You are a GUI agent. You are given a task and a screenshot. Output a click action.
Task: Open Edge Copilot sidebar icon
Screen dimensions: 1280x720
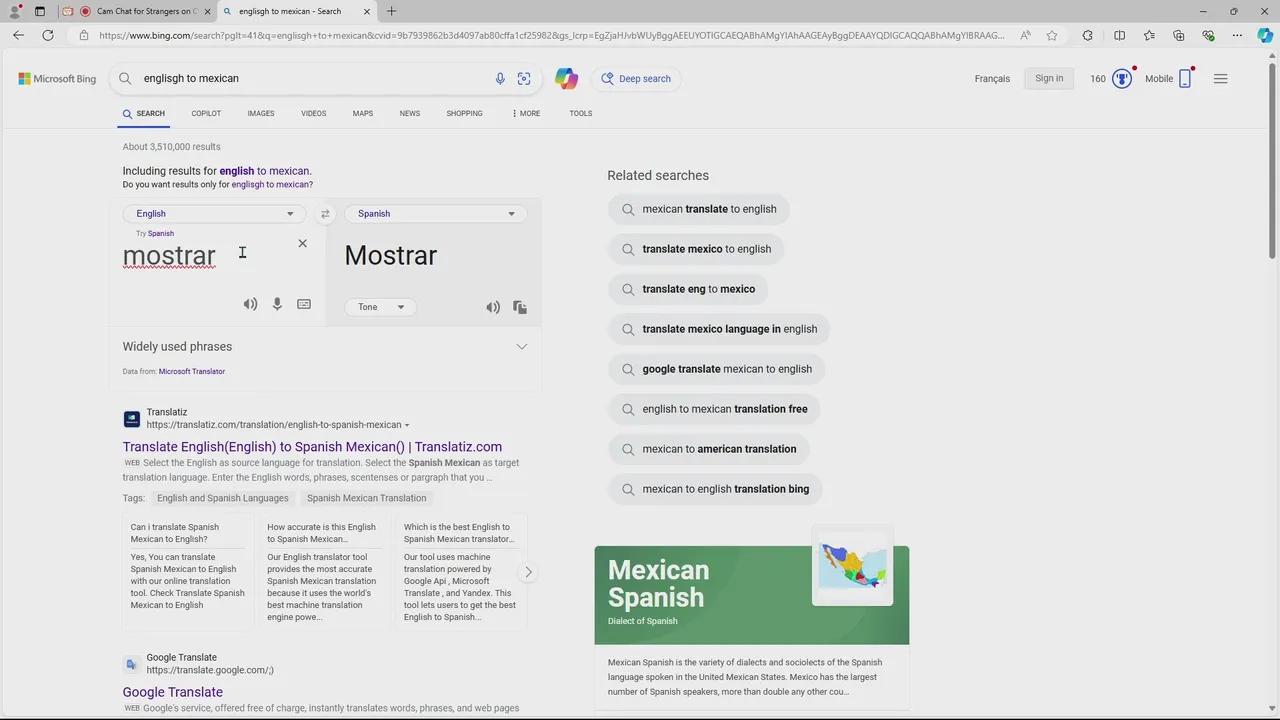1265,35
